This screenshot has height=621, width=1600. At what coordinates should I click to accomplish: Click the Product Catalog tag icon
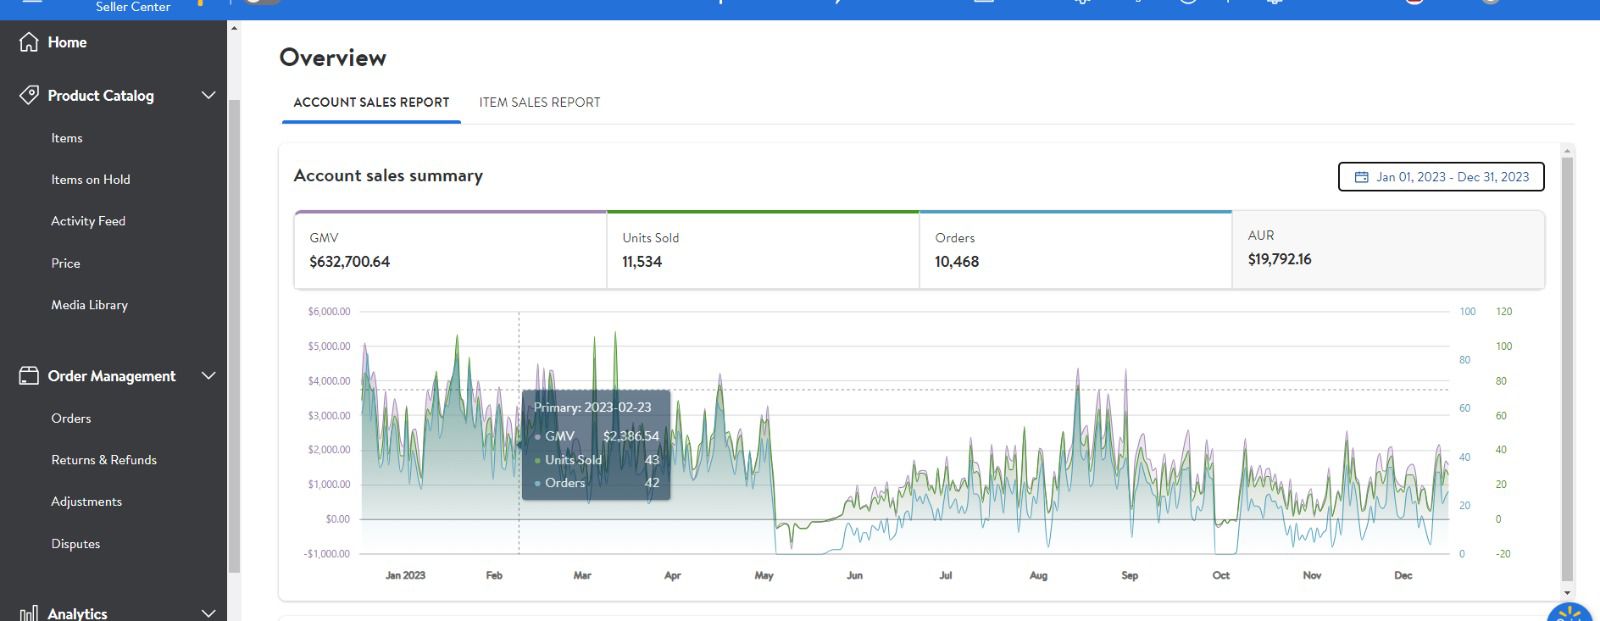29,95
